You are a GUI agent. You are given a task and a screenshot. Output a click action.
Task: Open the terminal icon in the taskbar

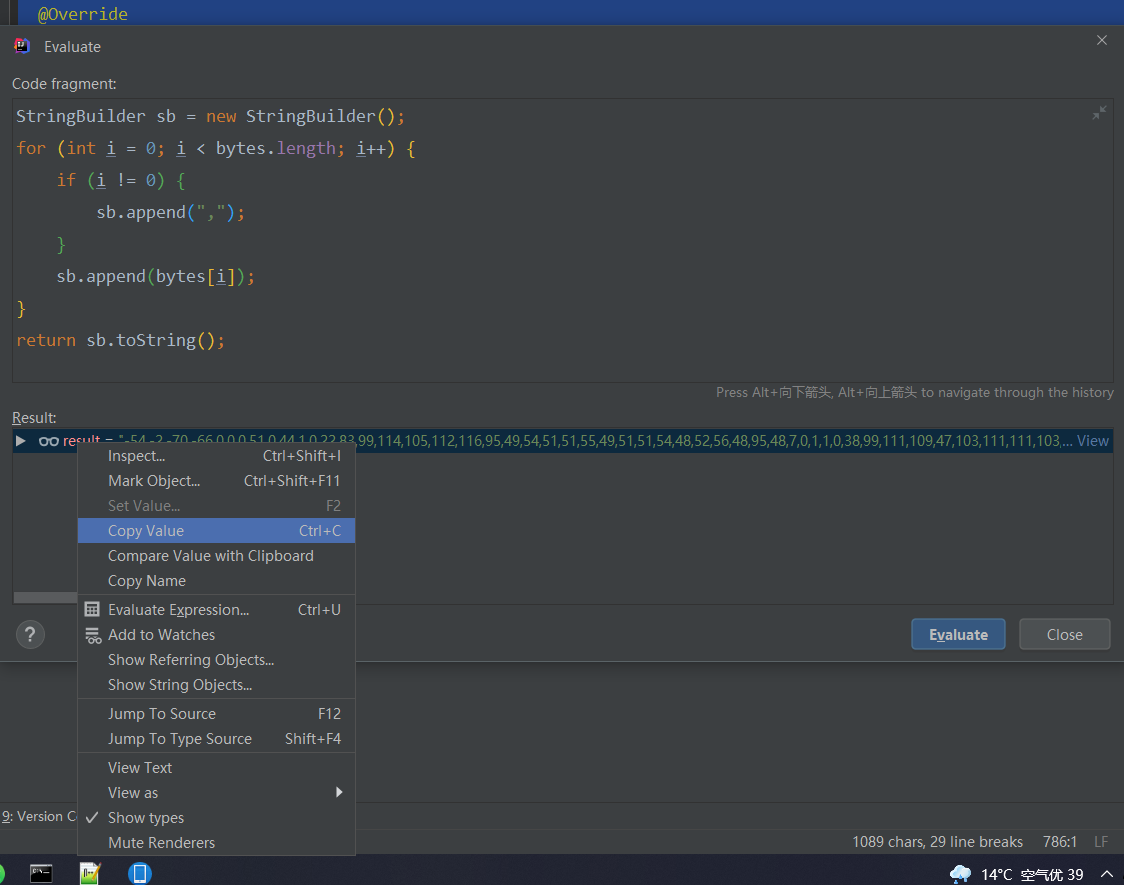41,873
